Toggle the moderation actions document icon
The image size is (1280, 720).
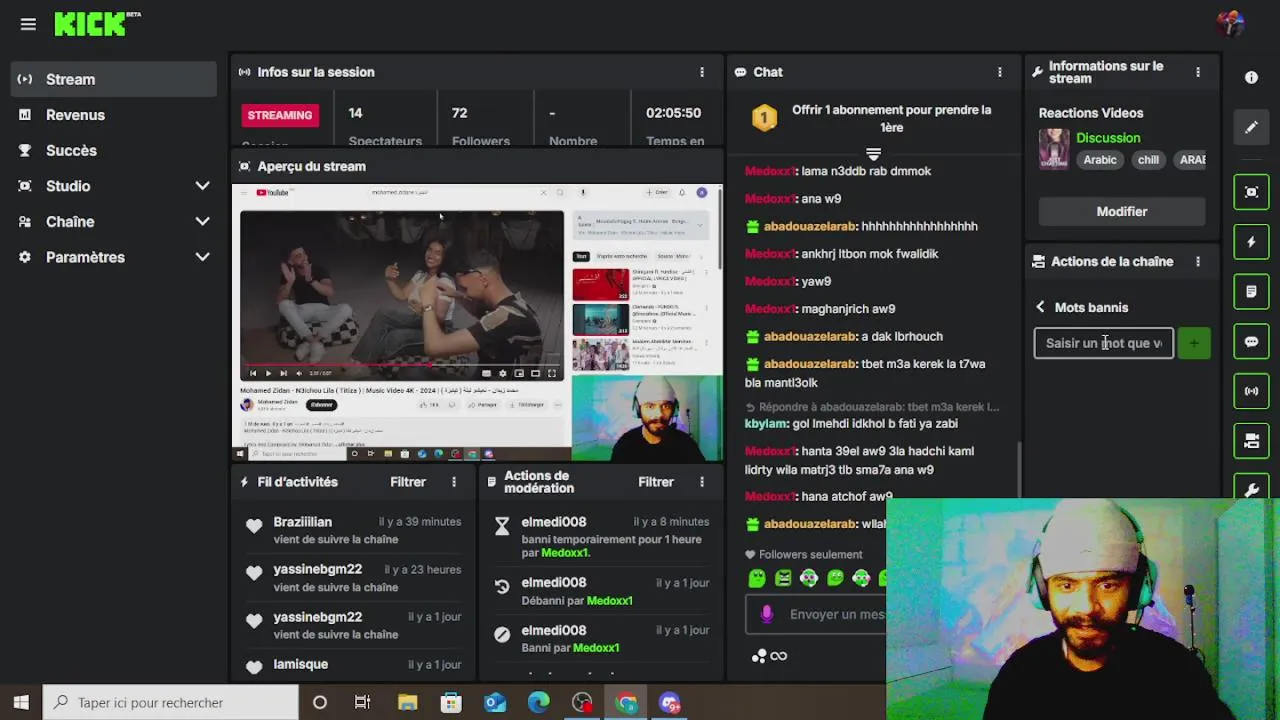tap(1251, 292)
